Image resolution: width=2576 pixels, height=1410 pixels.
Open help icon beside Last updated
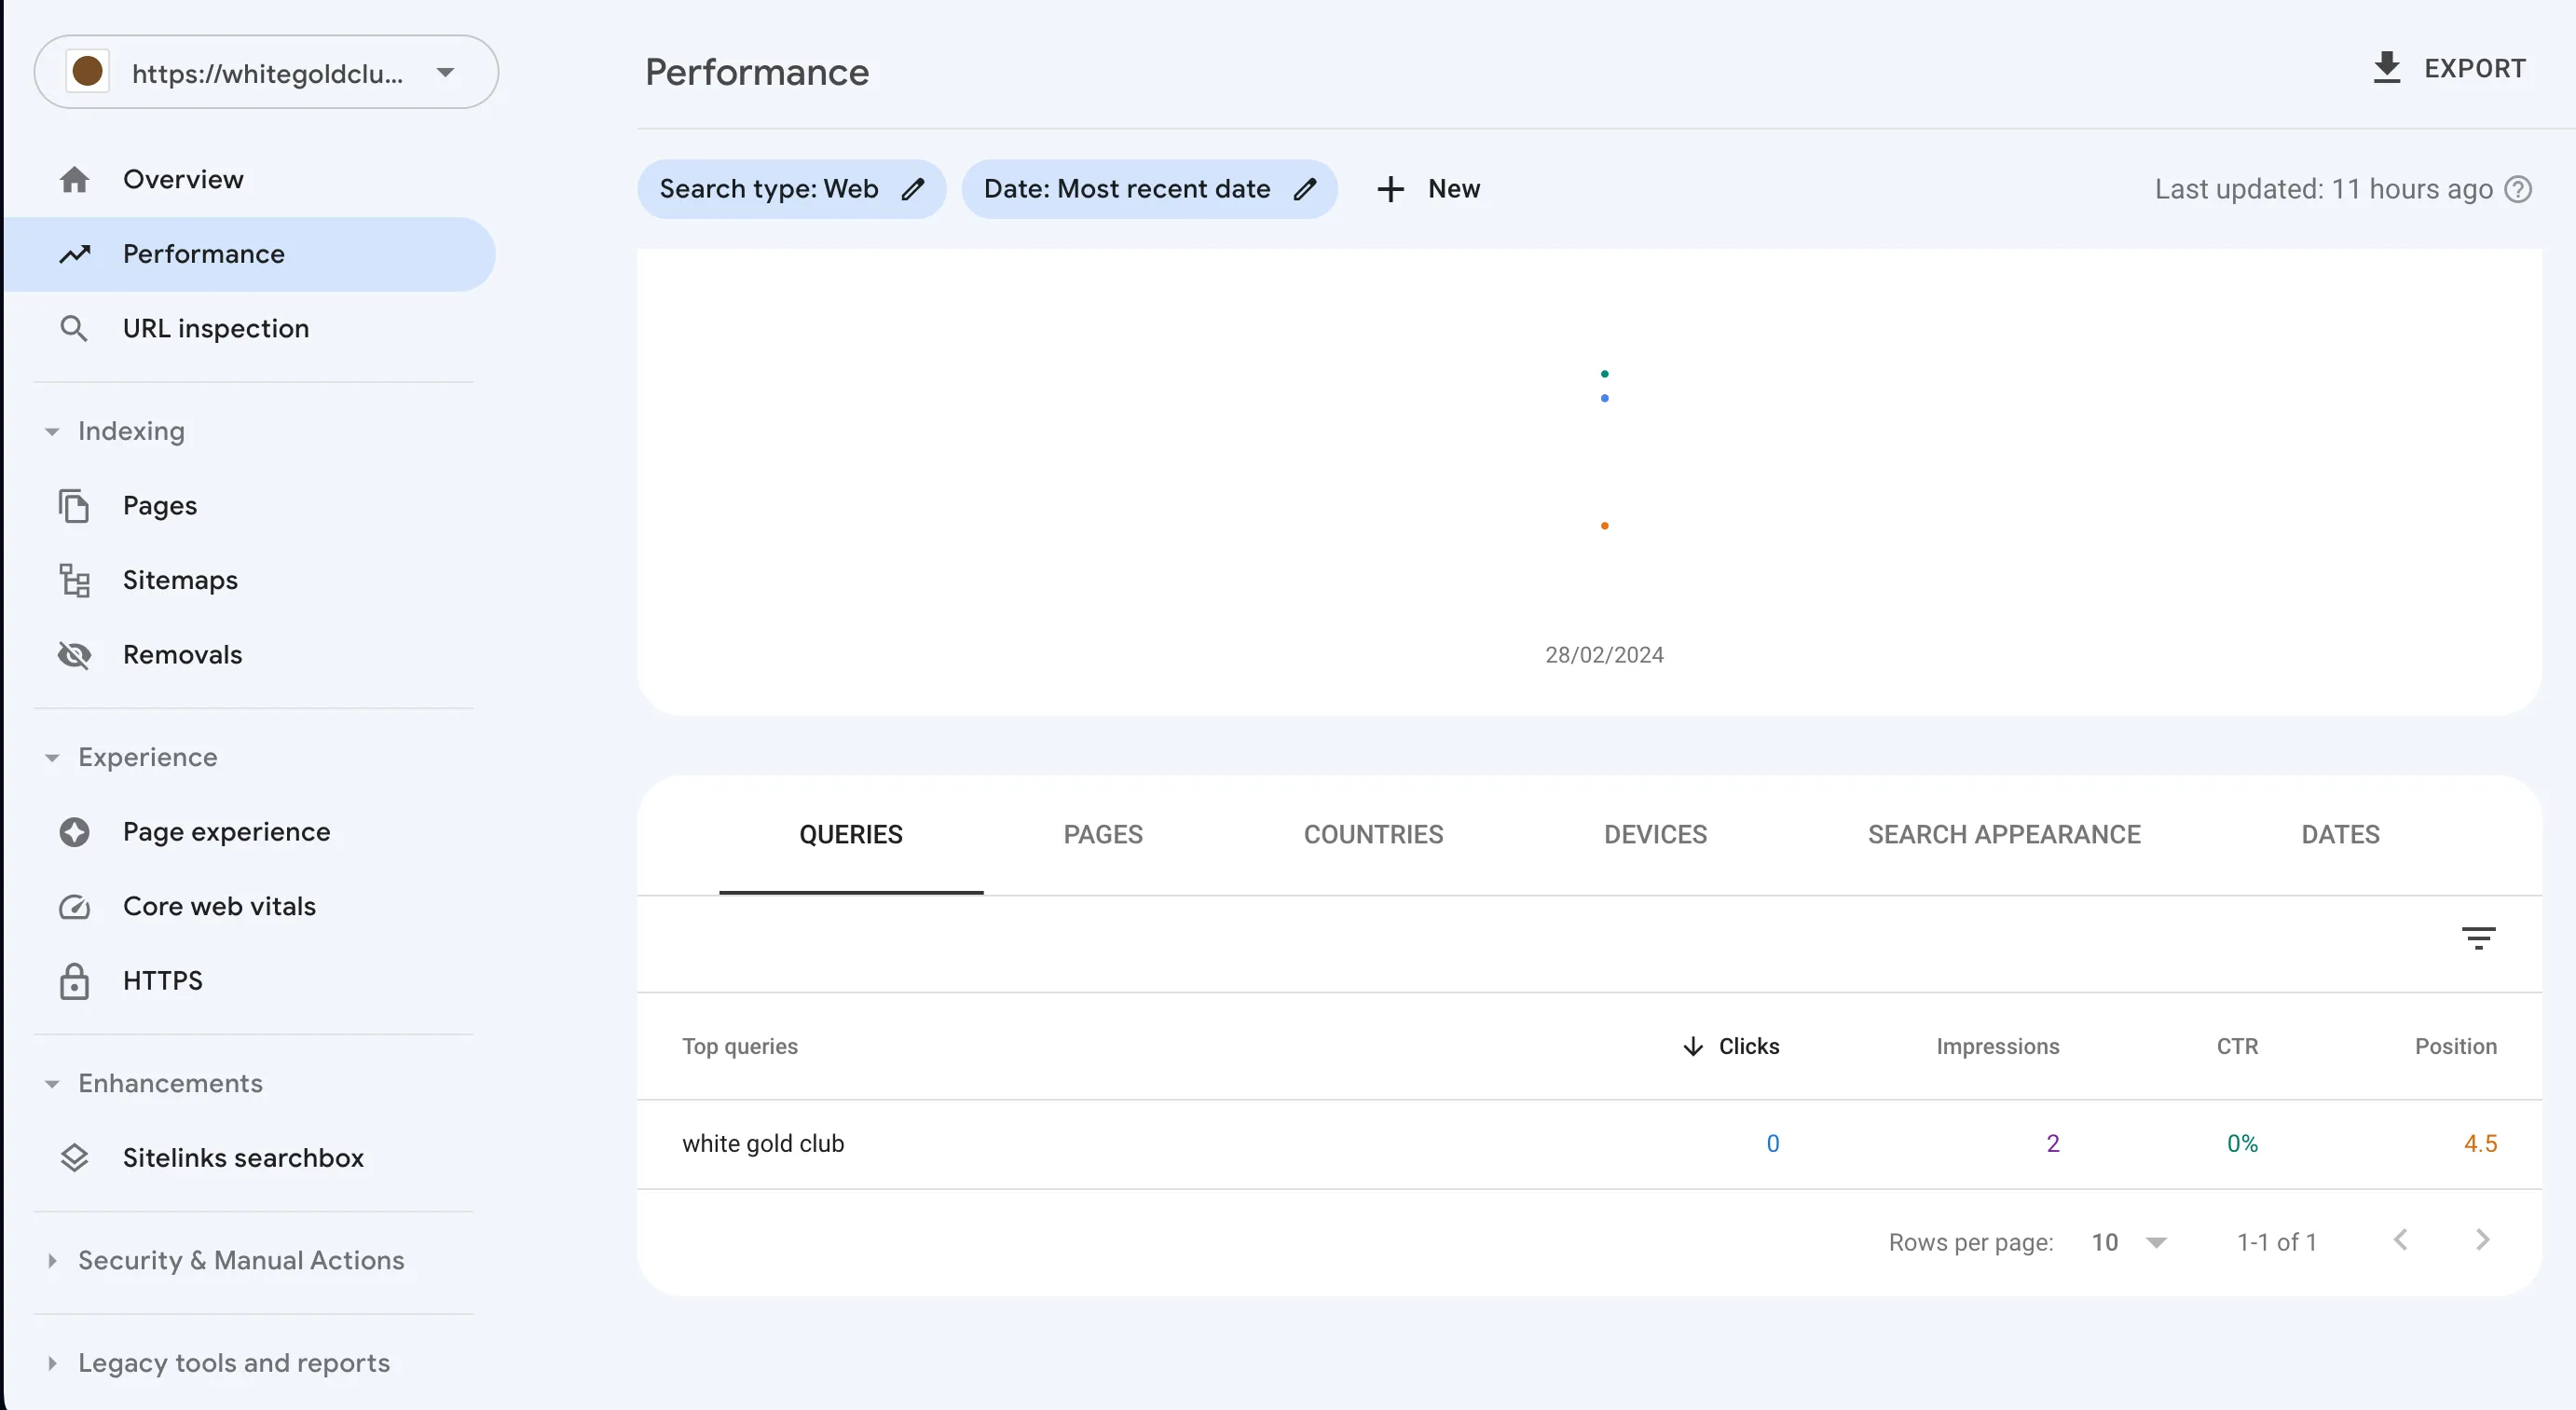[x=2517, y=189]
